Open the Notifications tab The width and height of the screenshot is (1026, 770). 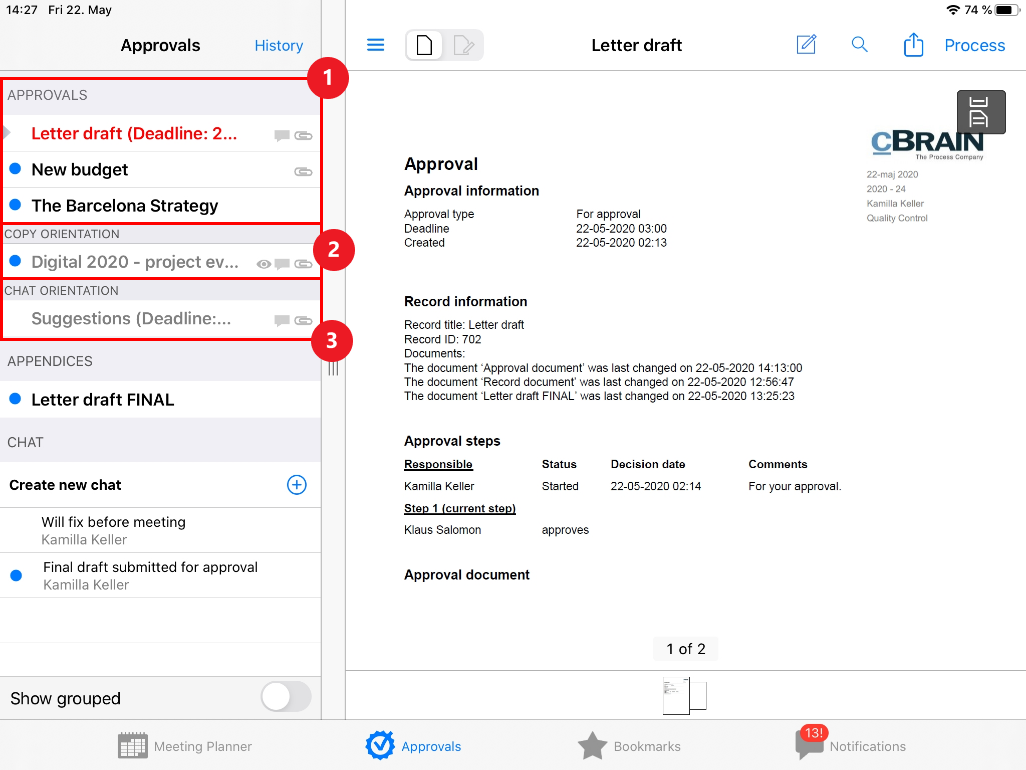point(850,746)
